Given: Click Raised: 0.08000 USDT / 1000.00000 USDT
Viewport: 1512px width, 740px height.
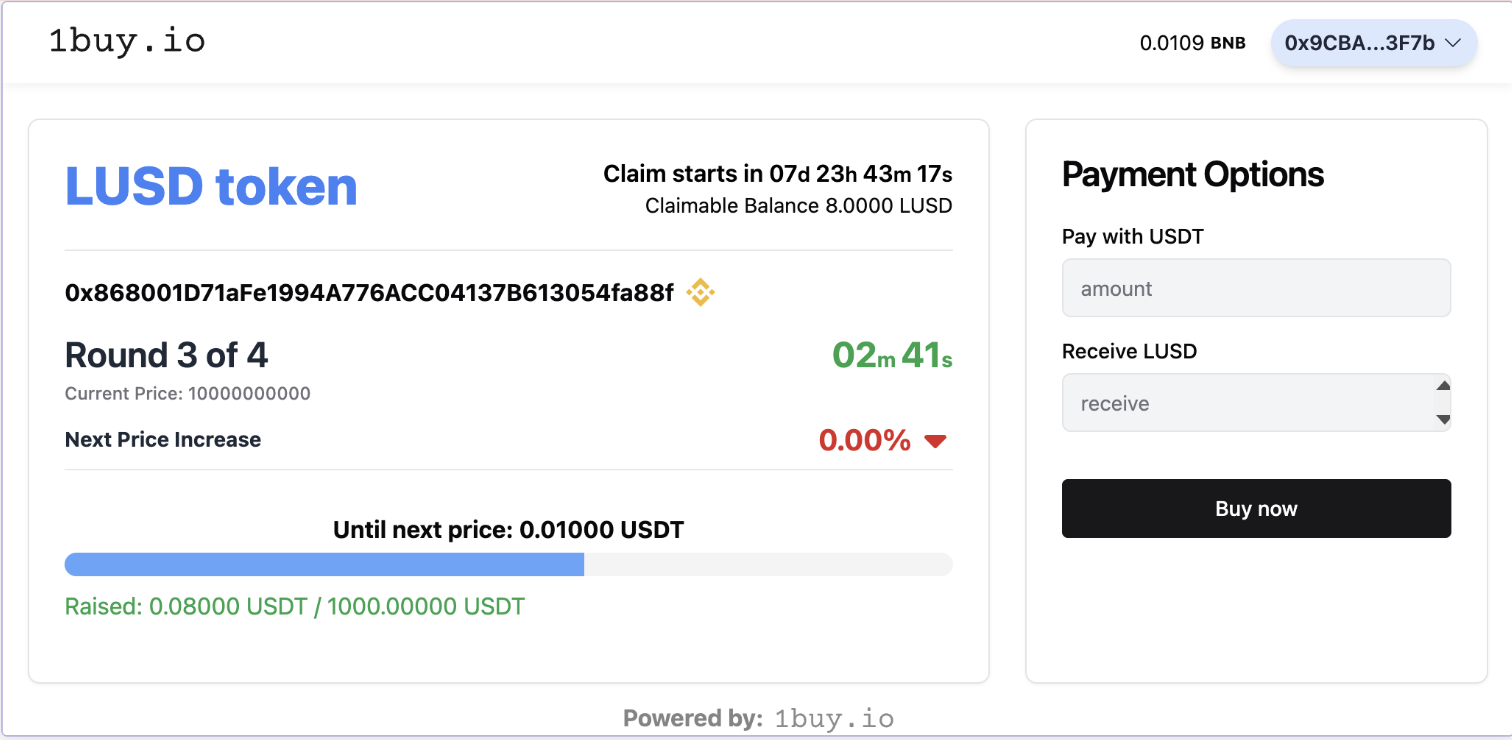Looking at the screenshot, I should [295, 606].
